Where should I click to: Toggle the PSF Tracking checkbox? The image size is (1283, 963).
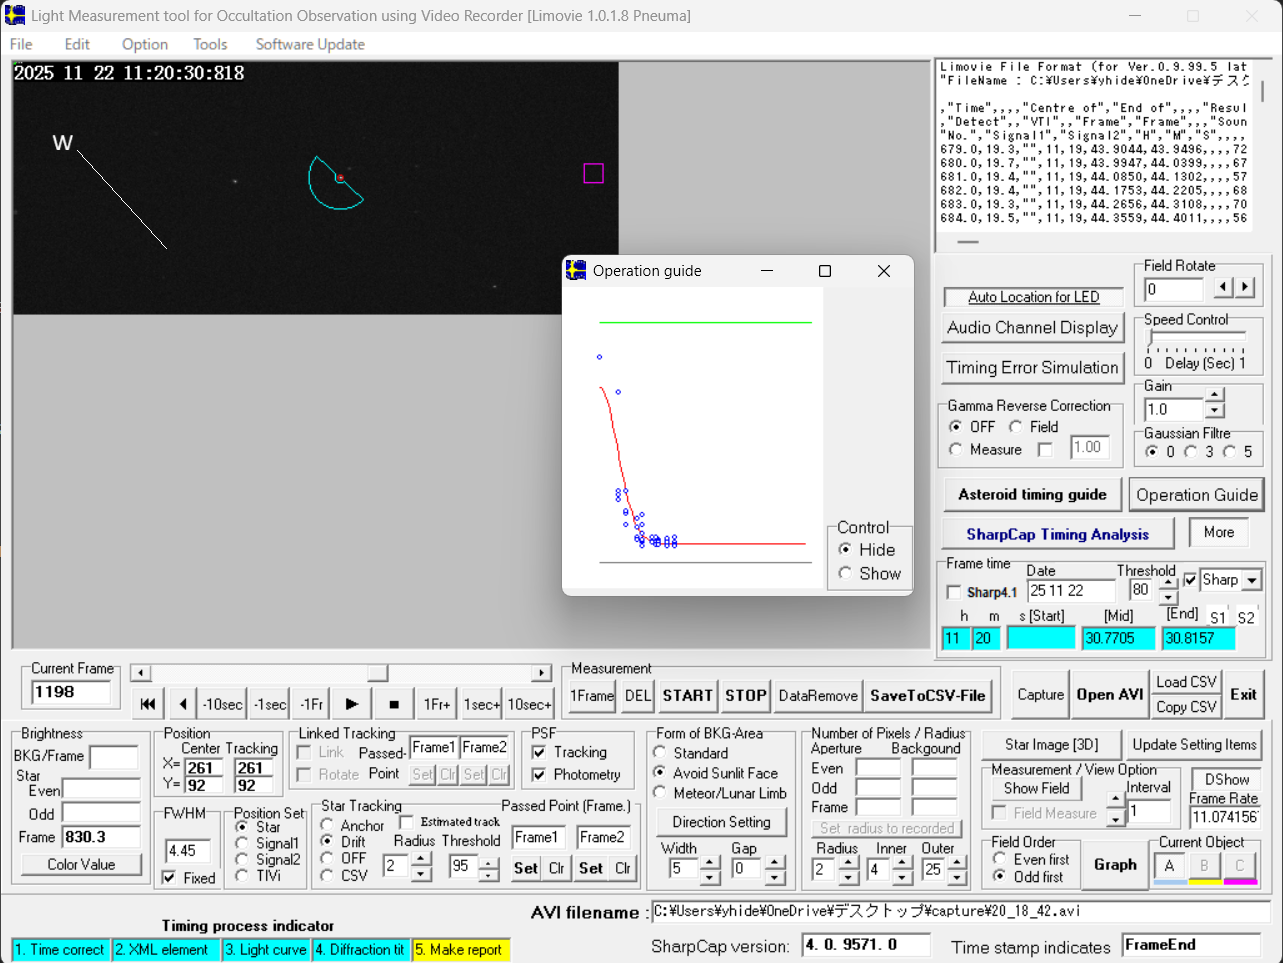tap(540, 752)
